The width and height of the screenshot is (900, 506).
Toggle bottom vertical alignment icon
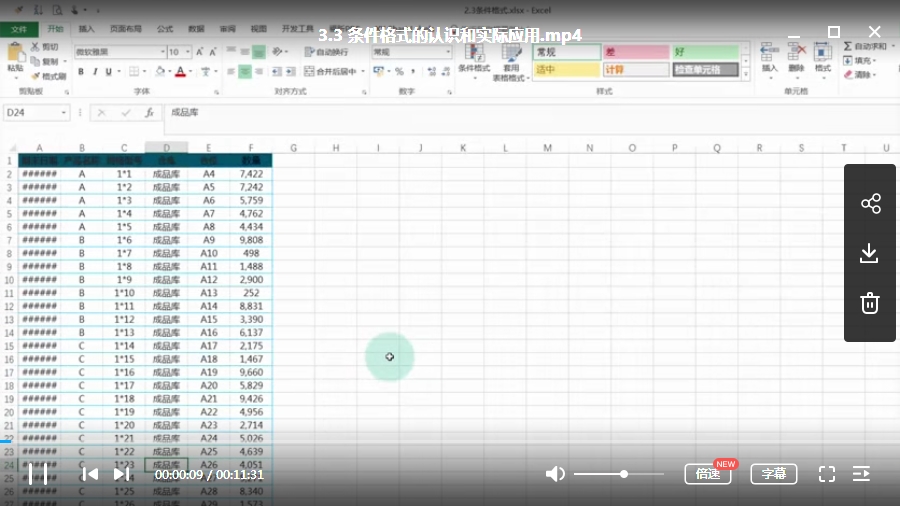tap(259, 52)
